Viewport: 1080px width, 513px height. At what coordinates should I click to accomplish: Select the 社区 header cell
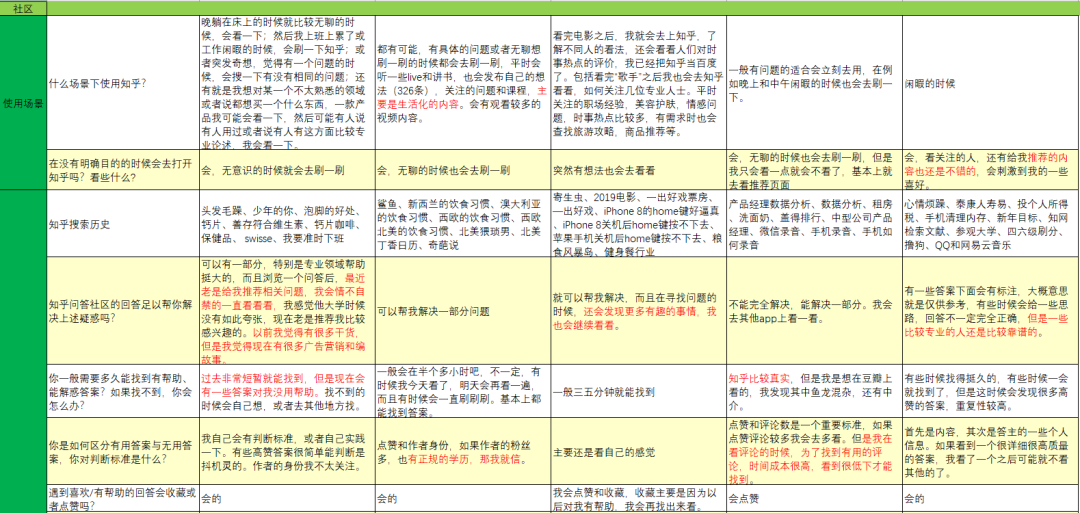click(23, 8)
